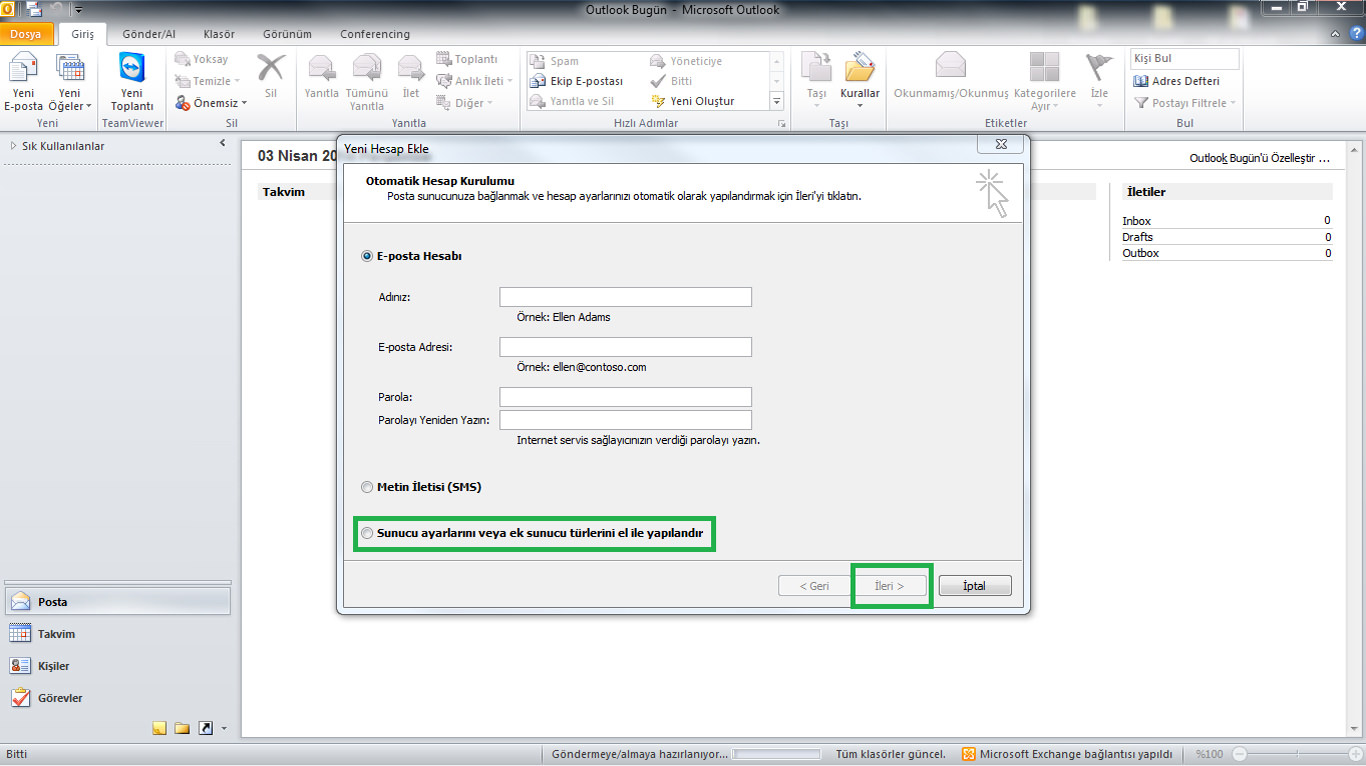Viewport: 1366px width, 766px height.
Task: Click the İptal button in dialog
Action: tap(973, 586)
